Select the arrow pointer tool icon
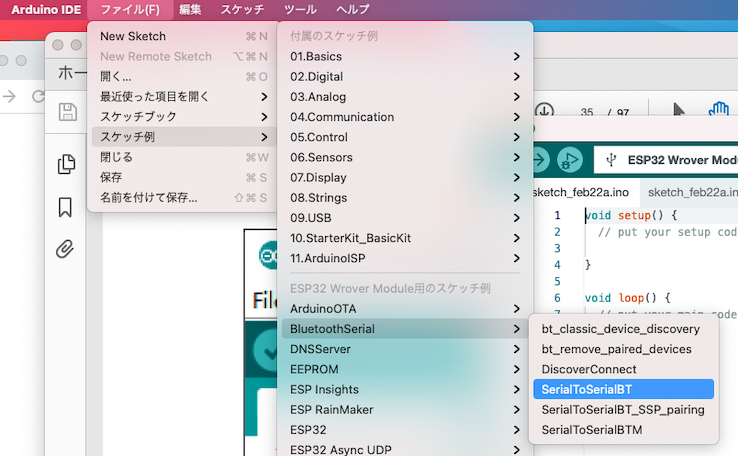 tap(678, 110)
